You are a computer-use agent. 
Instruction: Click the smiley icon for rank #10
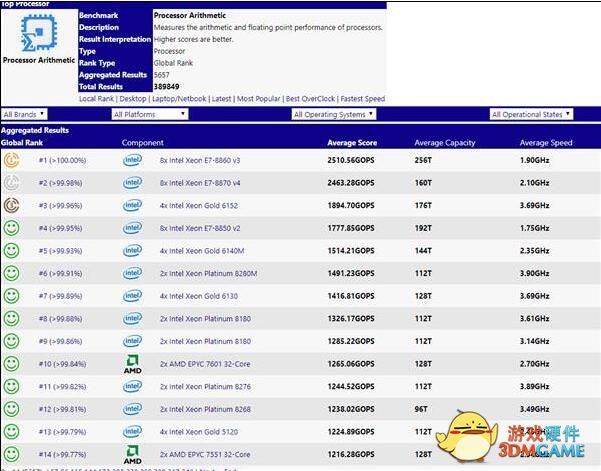tap(11, 364)
